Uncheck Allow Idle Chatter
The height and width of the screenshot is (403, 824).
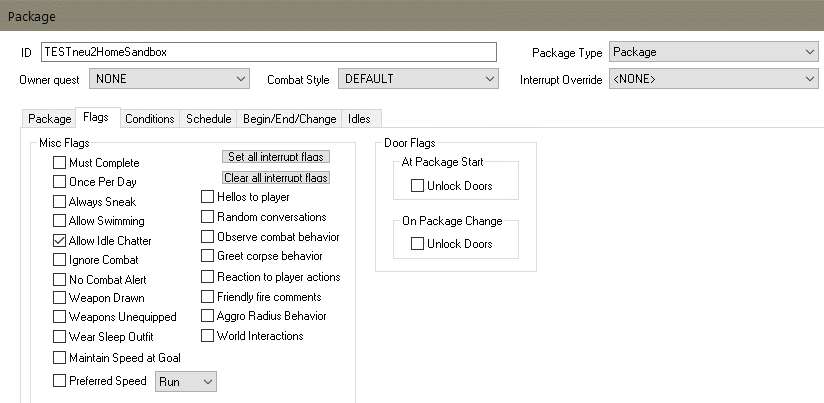click(x=60, y=240)
